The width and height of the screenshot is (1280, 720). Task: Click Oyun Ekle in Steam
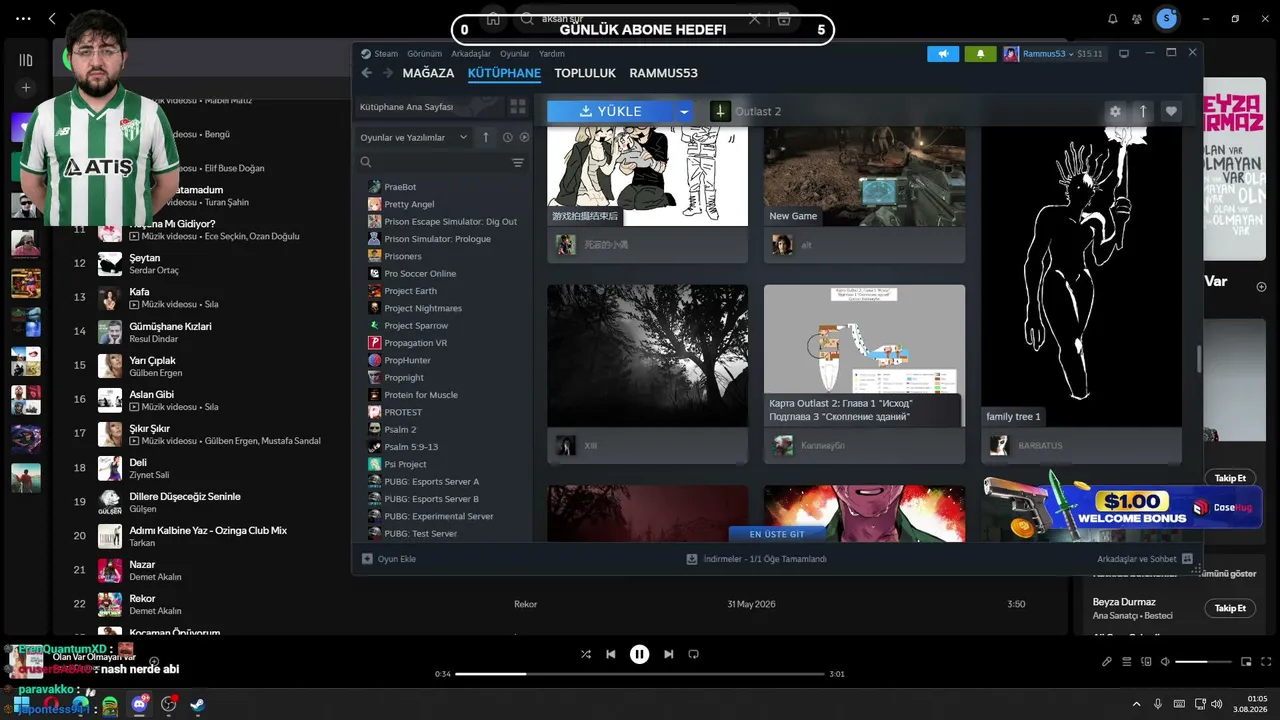coord(389,559)
